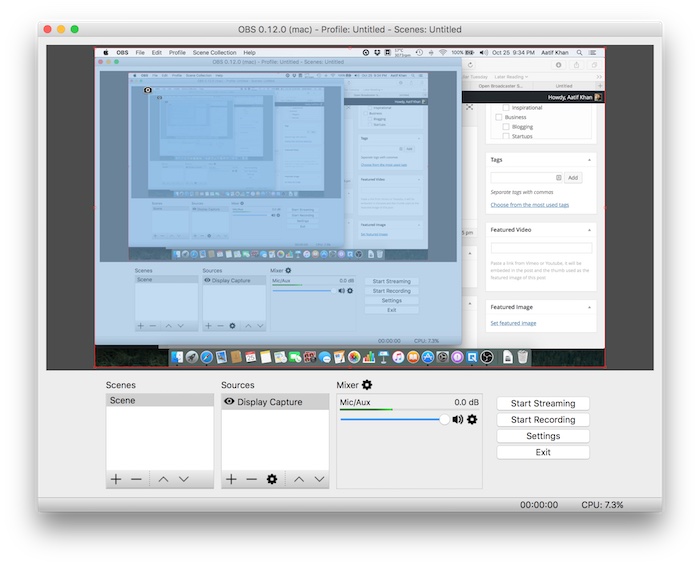The width and height of the screenshot is (700, 566).
Task: Remove the selected scene with the Scenes minus button
Action: pos(136,479)
